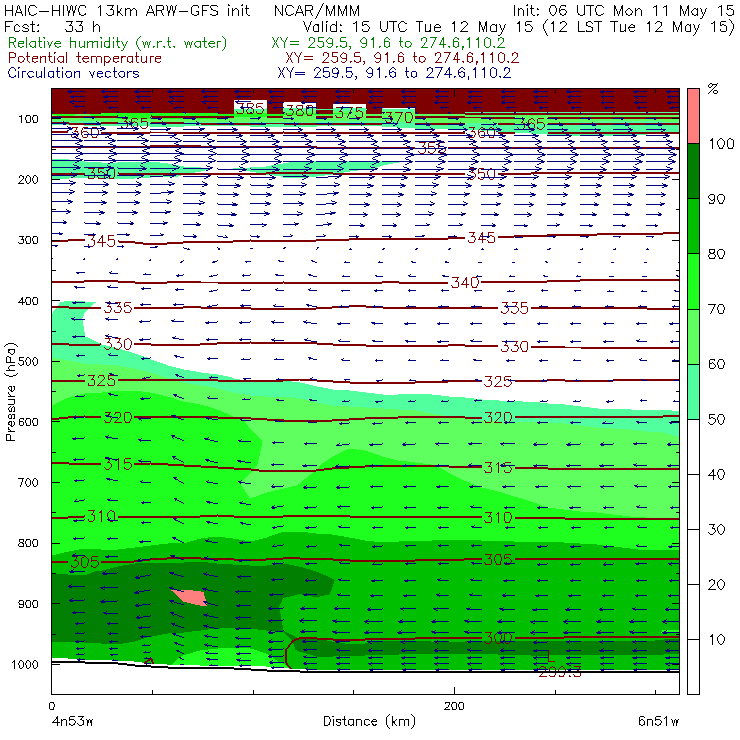This screenshot has height=740, width=740.
Task: Select the green 'XY= 259.5, 91.6 to 274.6,110.2' text
Action: (388, 43)
